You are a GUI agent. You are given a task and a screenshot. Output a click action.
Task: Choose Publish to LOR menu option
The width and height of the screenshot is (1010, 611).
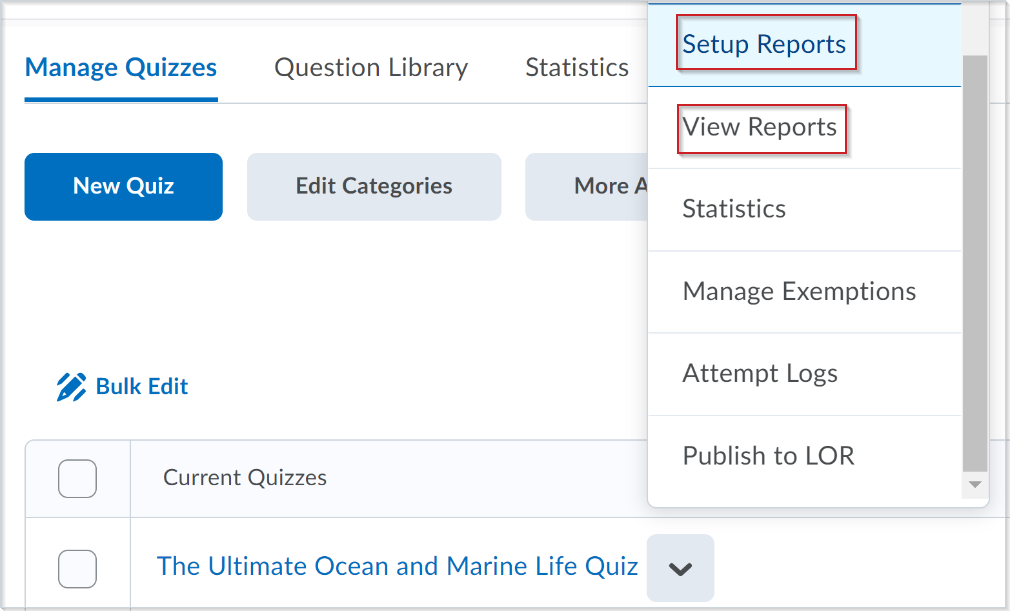point(768,456)
